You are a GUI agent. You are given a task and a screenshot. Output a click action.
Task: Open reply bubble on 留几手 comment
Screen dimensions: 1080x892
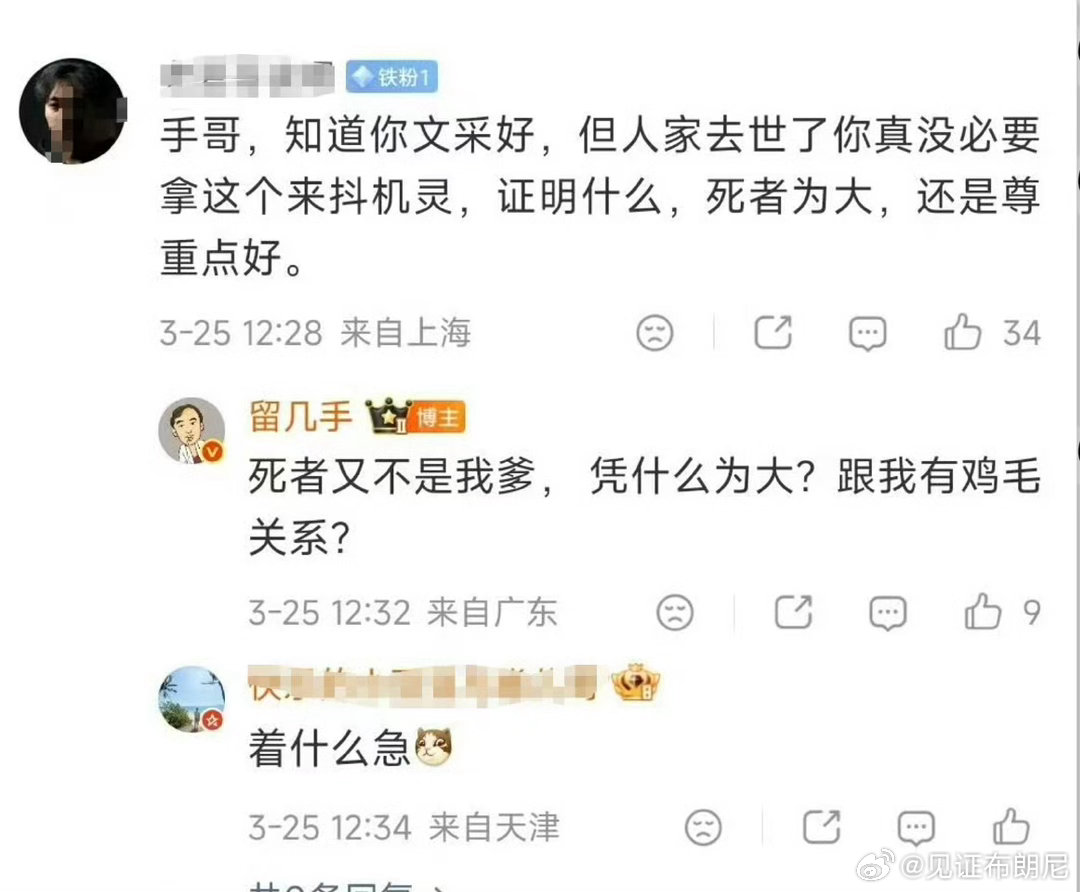click(x=887, y=613)
